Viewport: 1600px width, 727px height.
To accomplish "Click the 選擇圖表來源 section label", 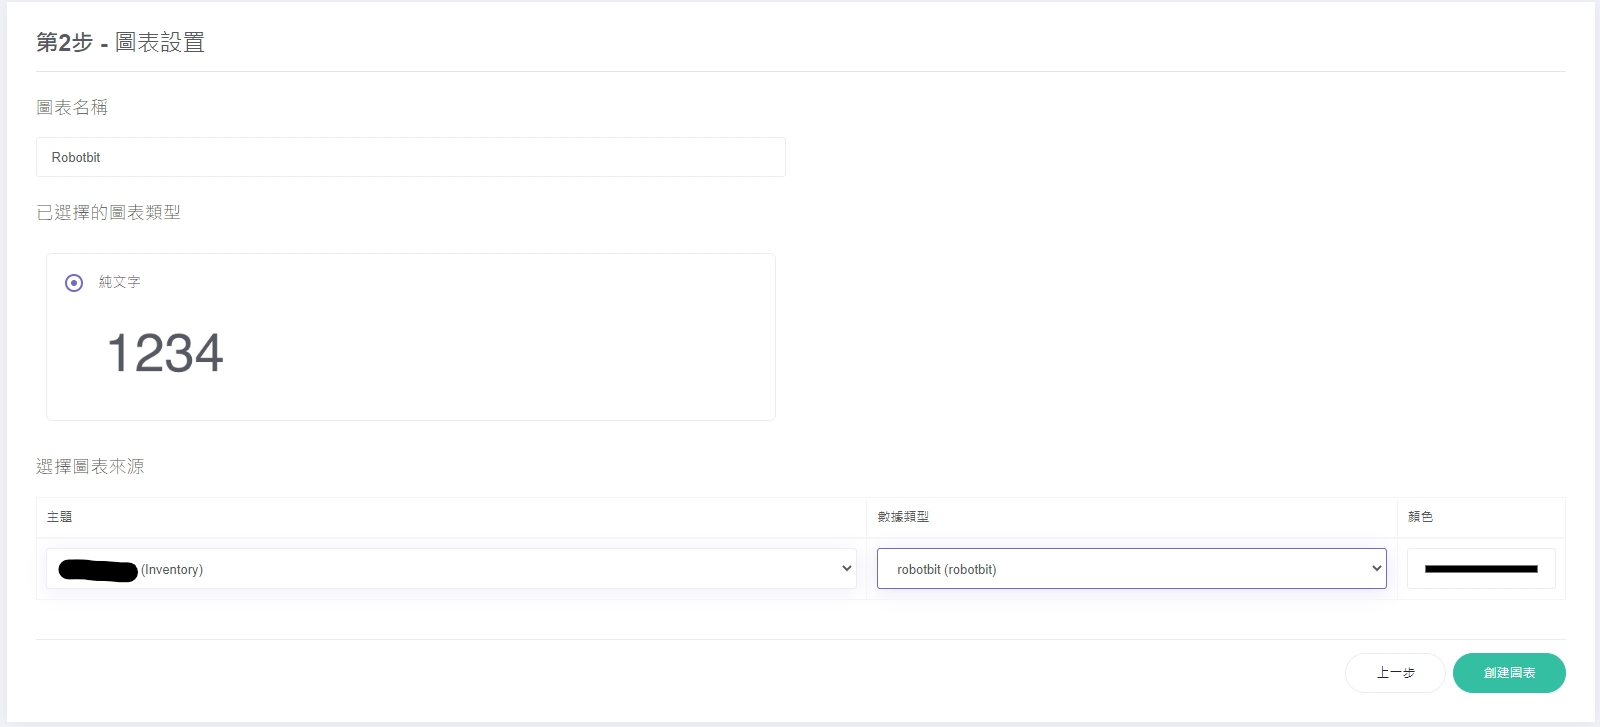I will 90,467.
